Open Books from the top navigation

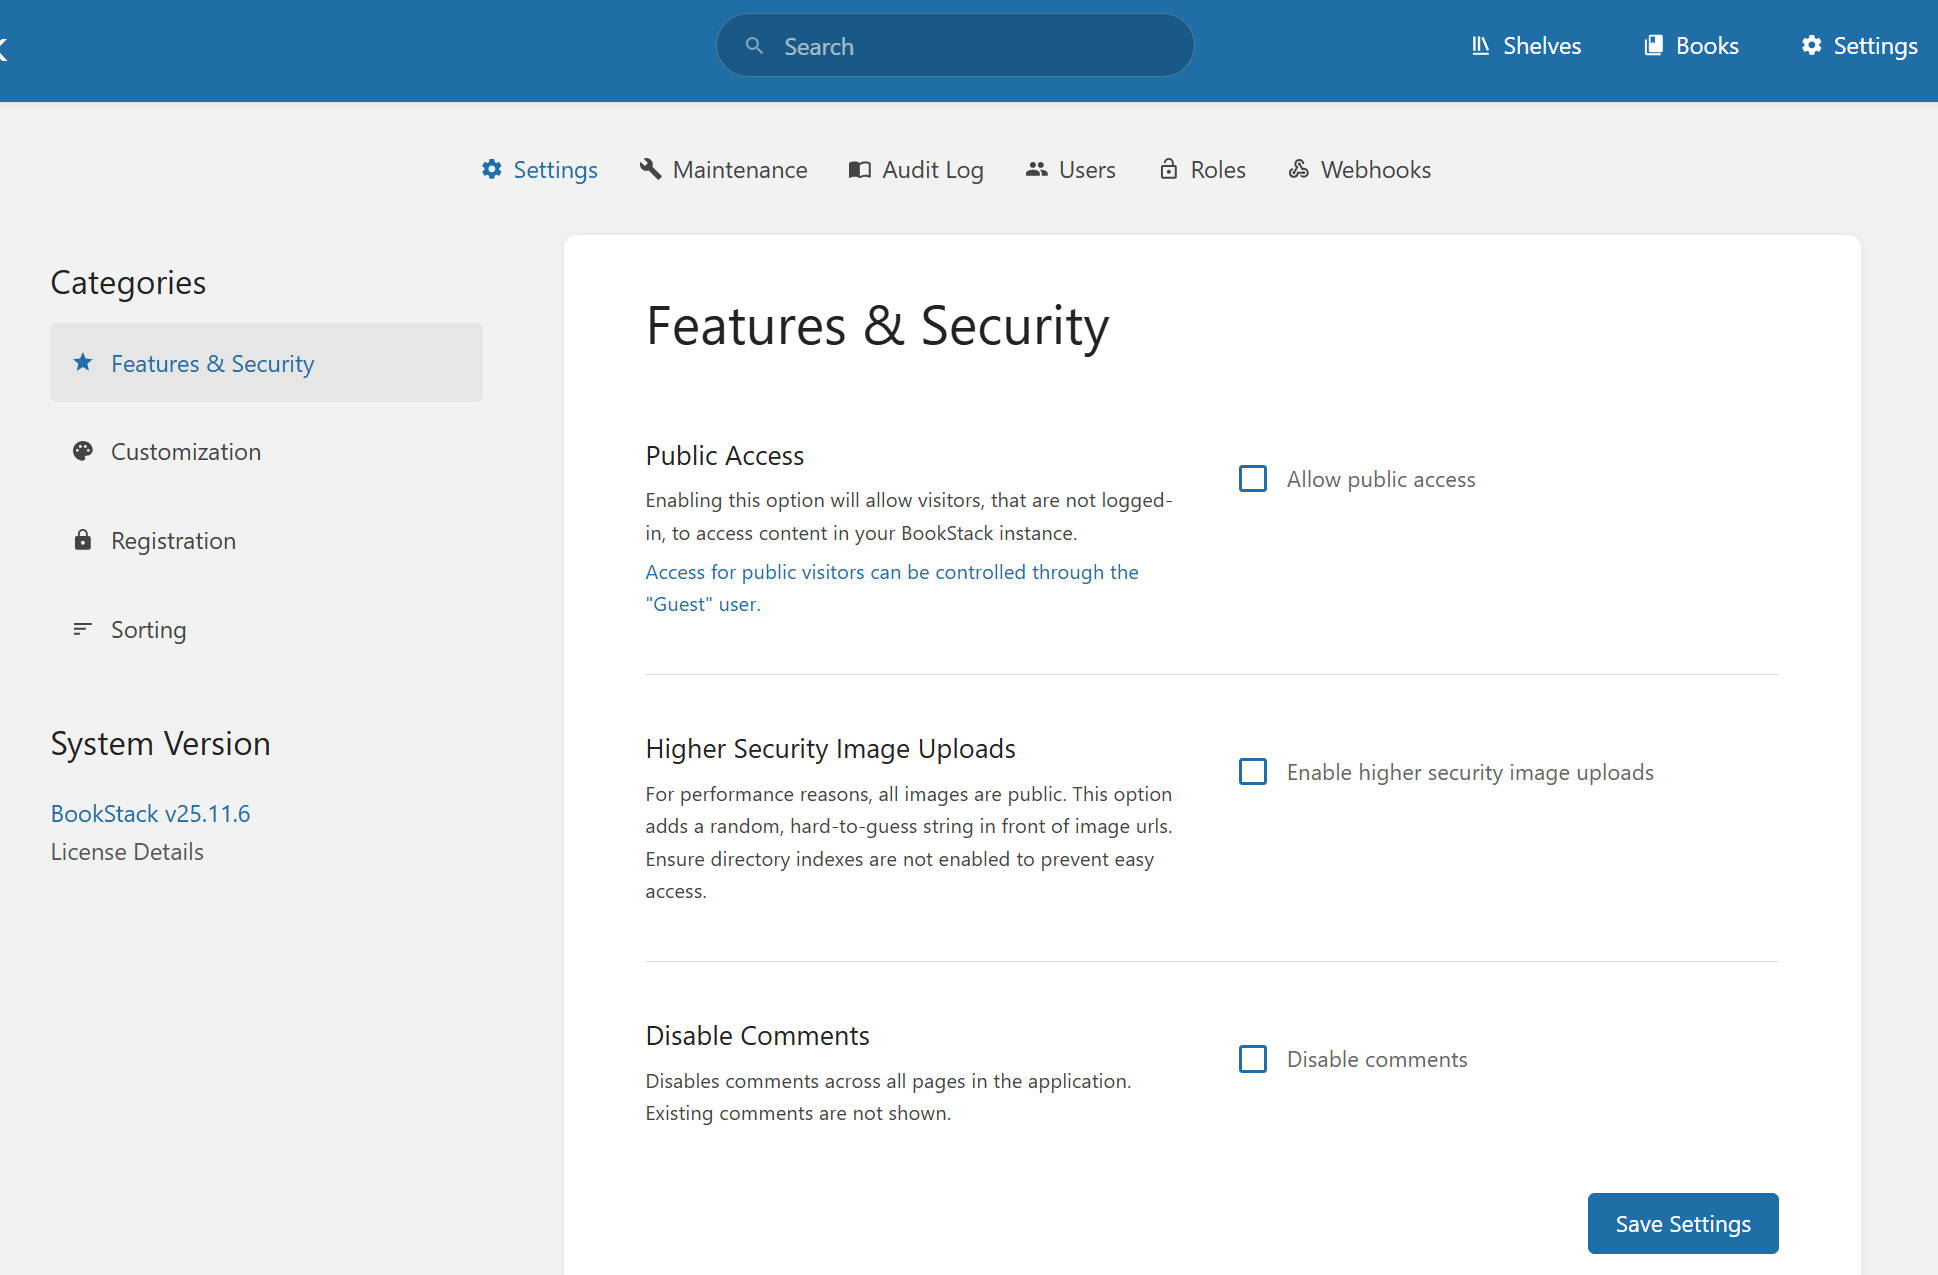click(1692, 46)
